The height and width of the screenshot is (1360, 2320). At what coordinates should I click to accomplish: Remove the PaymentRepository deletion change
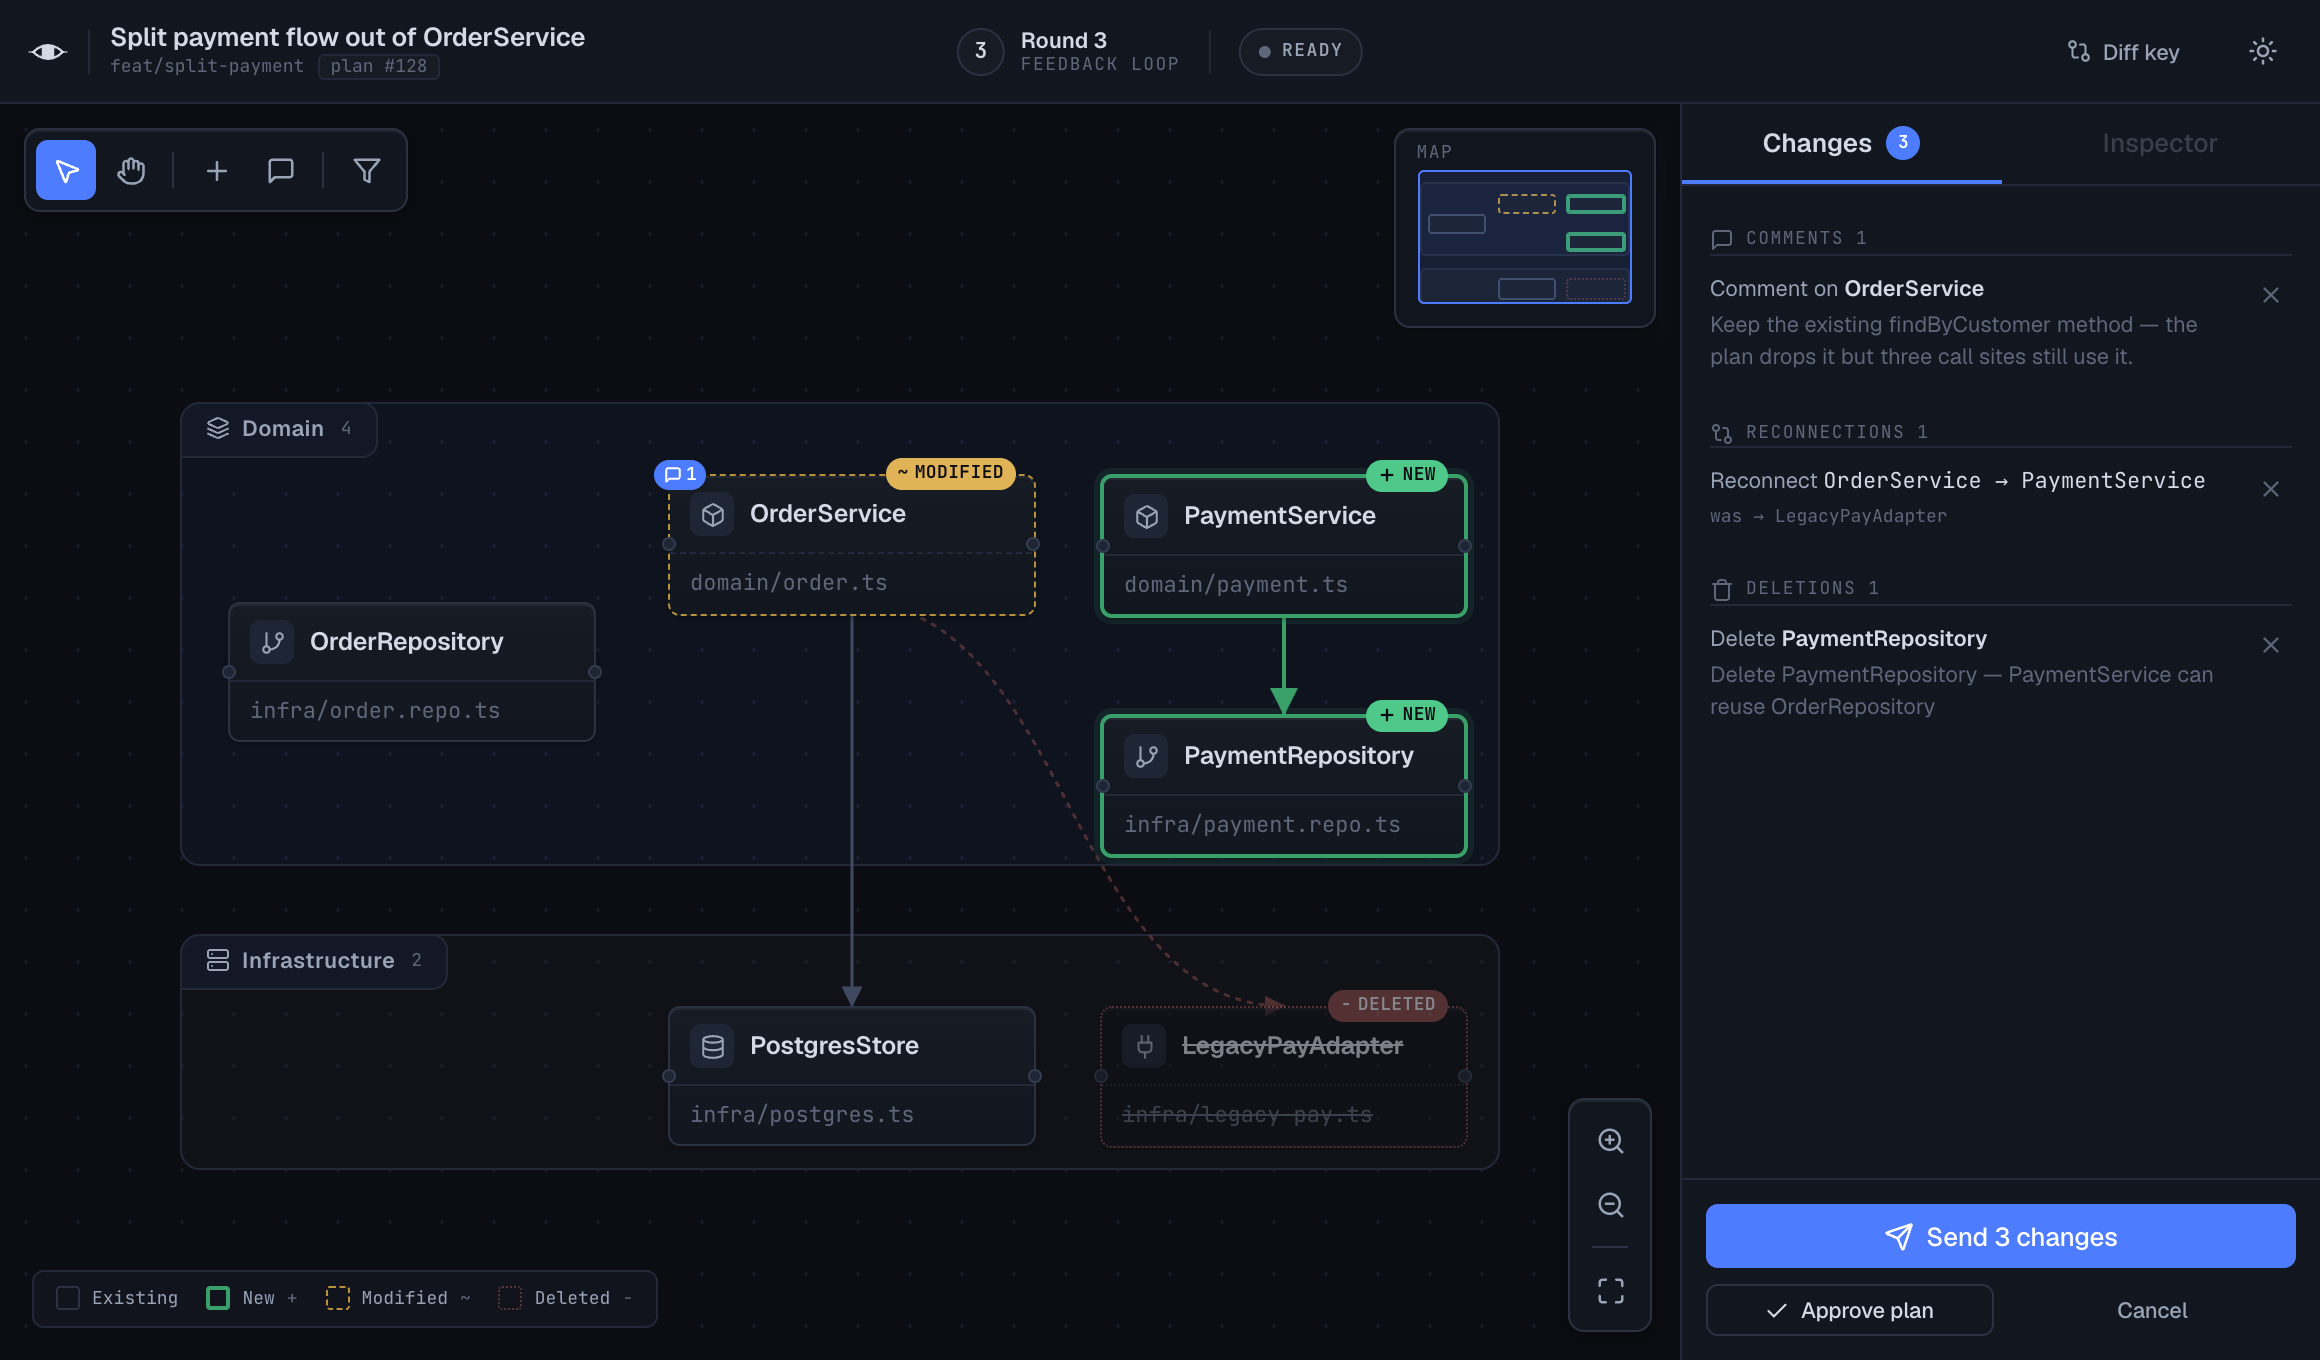pyautogui.click(x=2271, y=645)
